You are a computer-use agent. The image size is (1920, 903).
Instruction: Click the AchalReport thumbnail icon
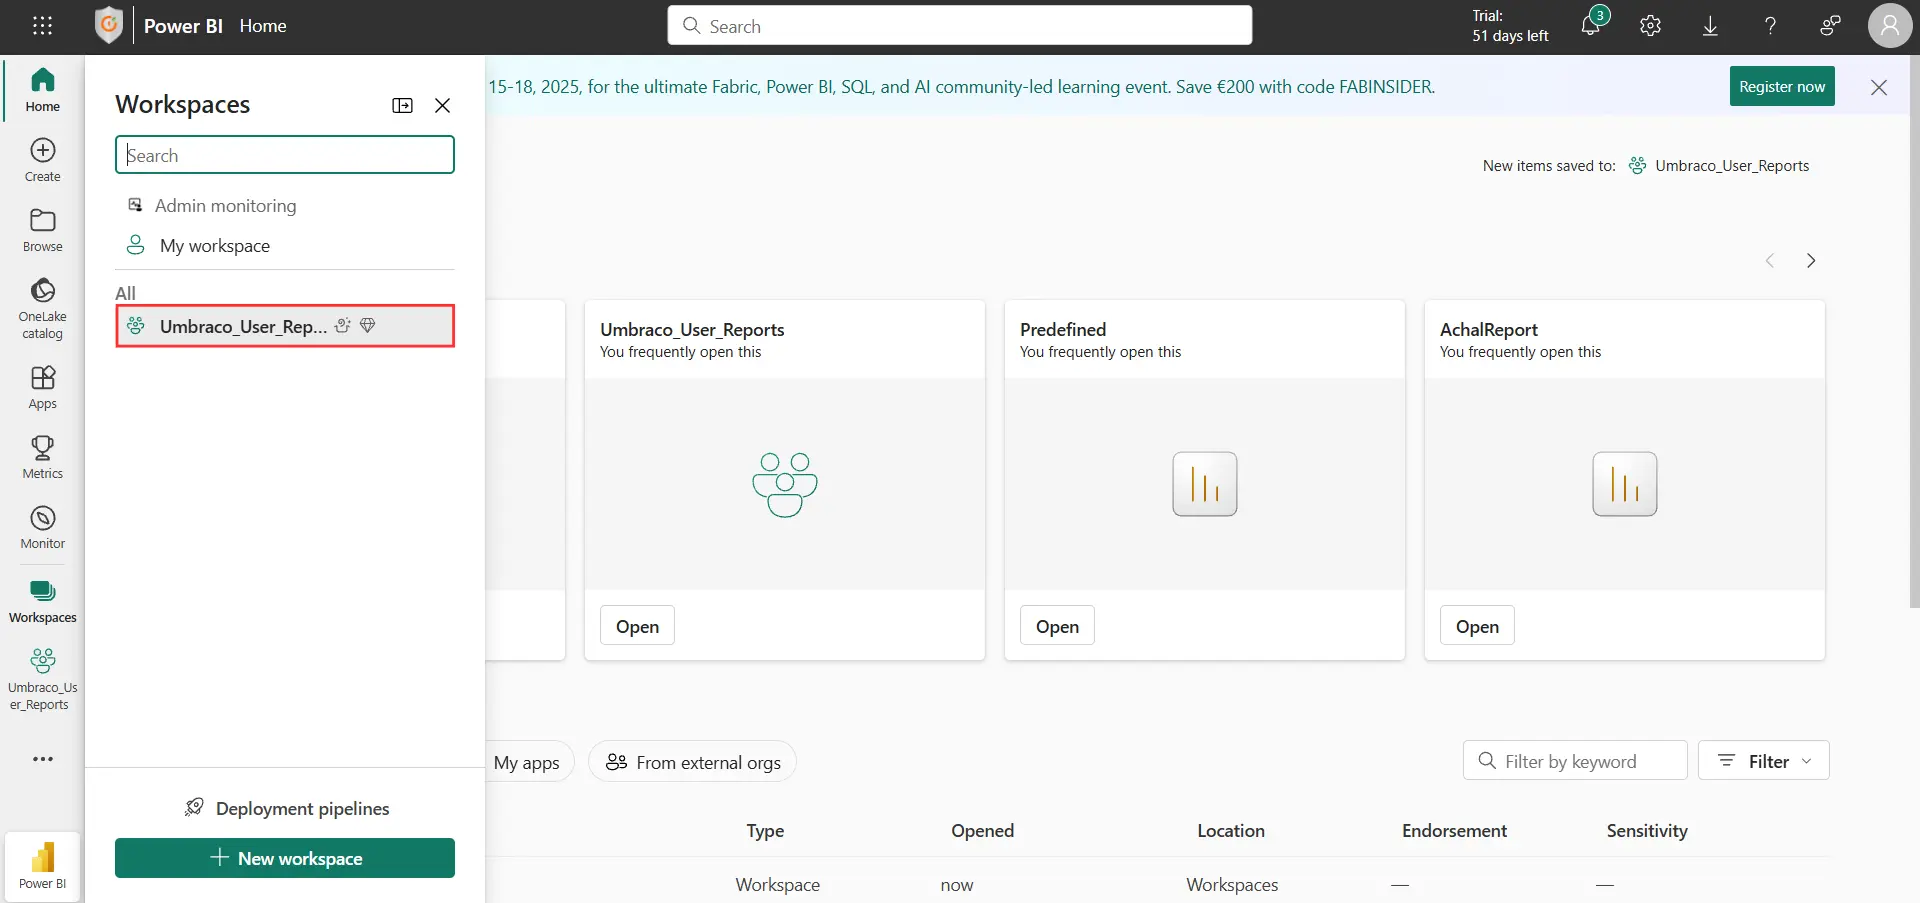(1625, 484)
